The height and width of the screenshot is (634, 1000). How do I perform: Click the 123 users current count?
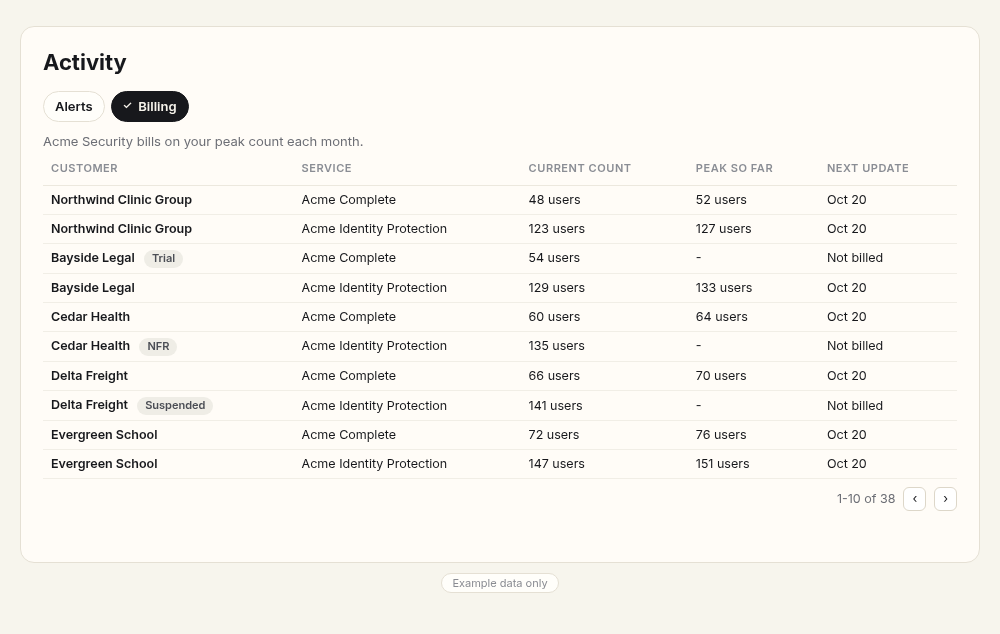[x=556, y=229]
